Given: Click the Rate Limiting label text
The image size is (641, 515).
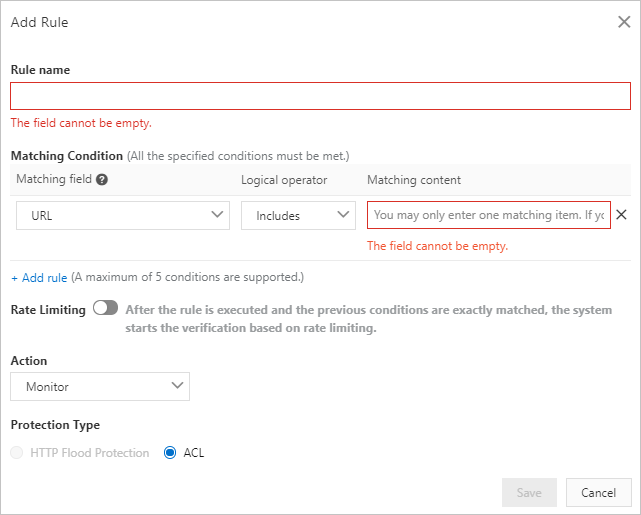Looking at the screenshot, I should [48, 310].
